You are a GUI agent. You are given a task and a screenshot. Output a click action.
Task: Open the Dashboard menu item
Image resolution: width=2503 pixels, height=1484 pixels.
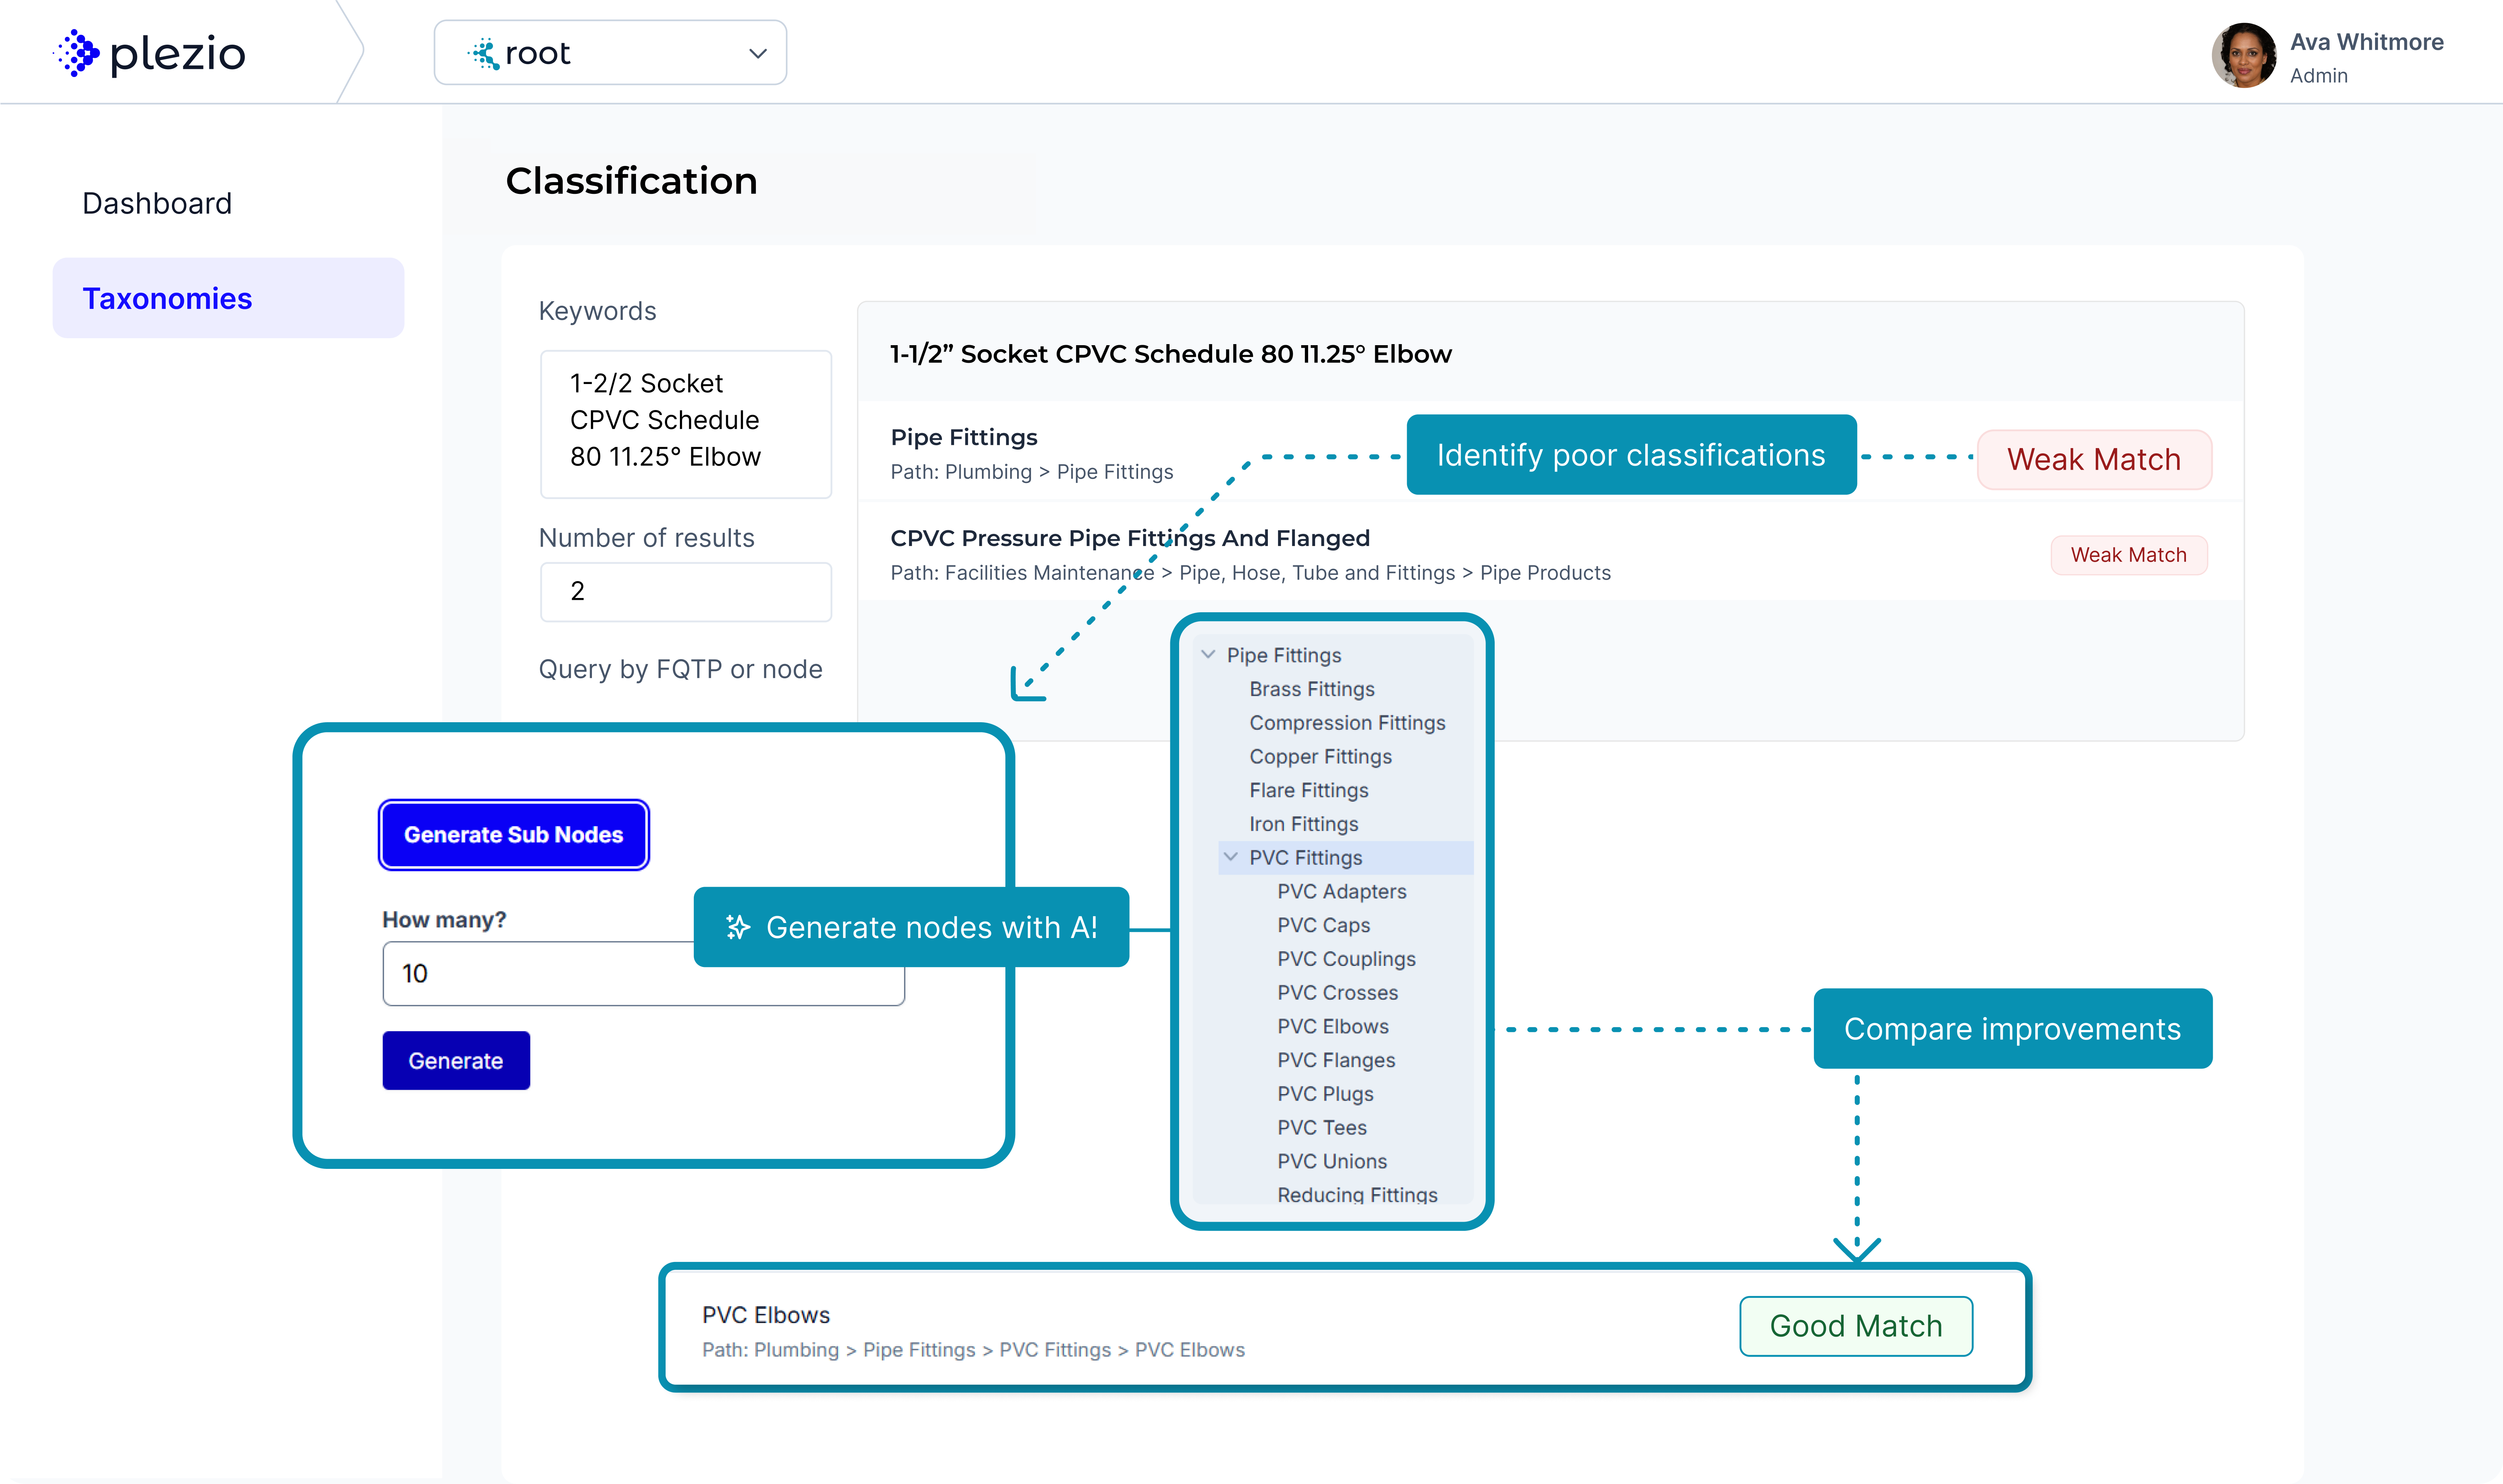coord(157,203)
